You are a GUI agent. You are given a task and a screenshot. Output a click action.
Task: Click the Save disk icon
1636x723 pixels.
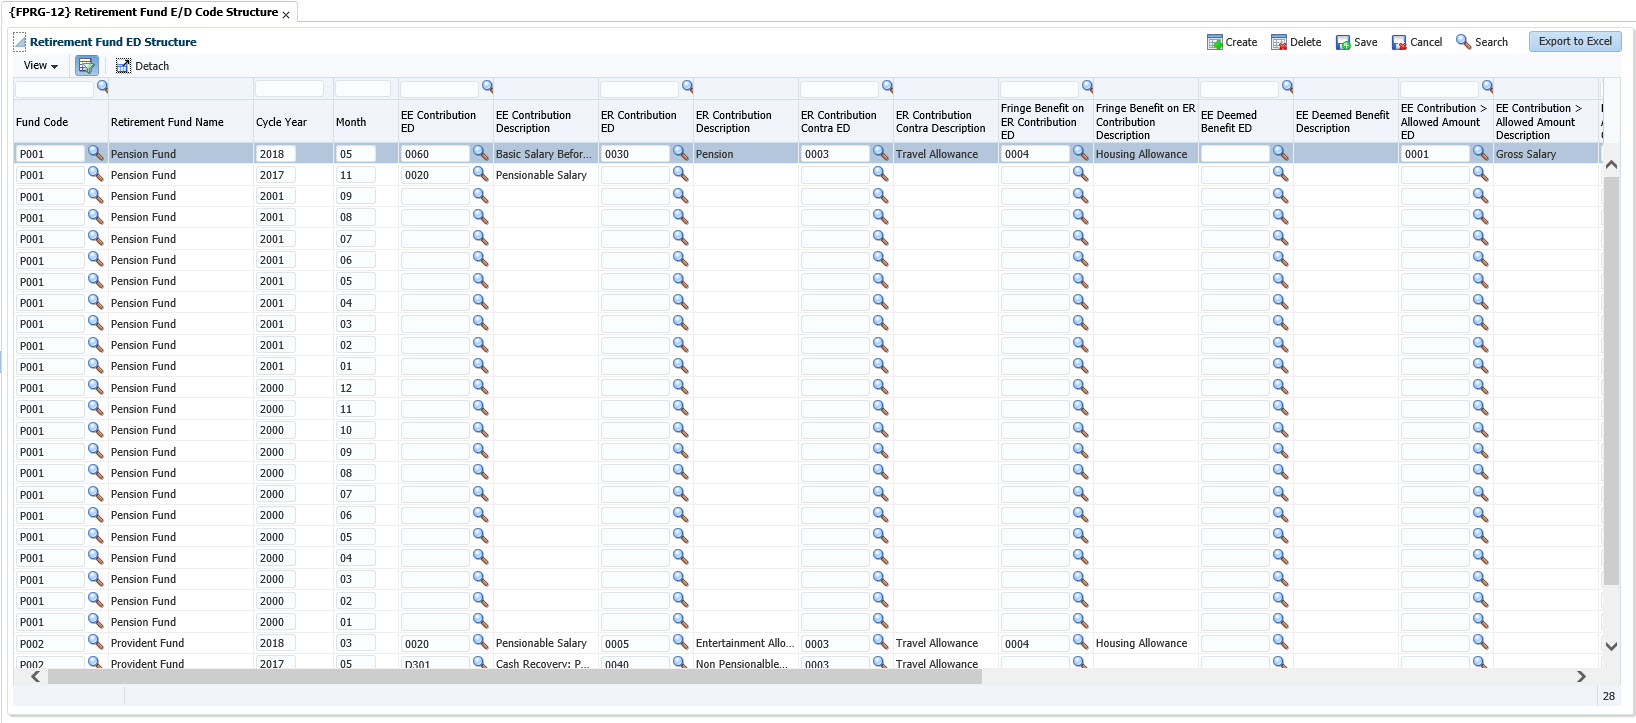(x=1343, y=42)
